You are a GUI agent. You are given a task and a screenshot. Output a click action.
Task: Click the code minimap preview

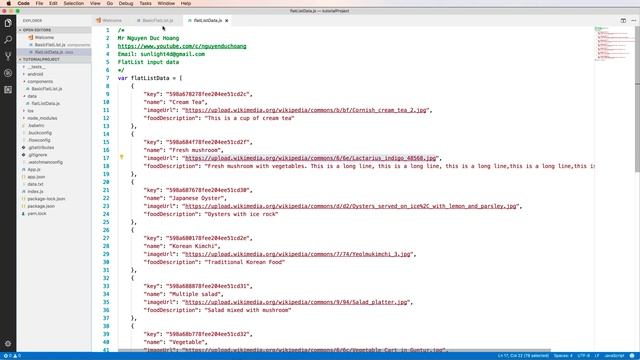coord(614,43)
